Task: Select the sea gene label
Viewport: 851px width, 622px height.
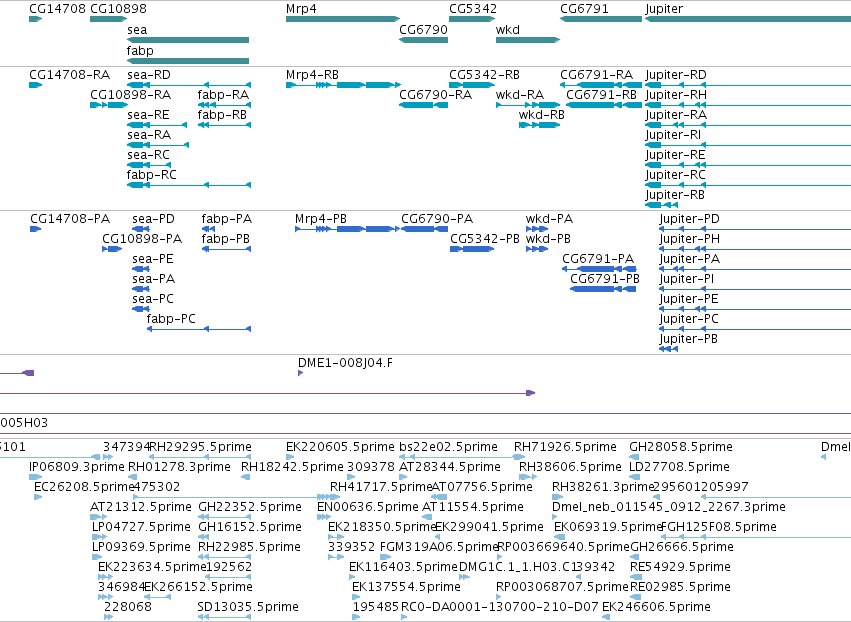Action: pyautogui.click(x=137, y=30)
